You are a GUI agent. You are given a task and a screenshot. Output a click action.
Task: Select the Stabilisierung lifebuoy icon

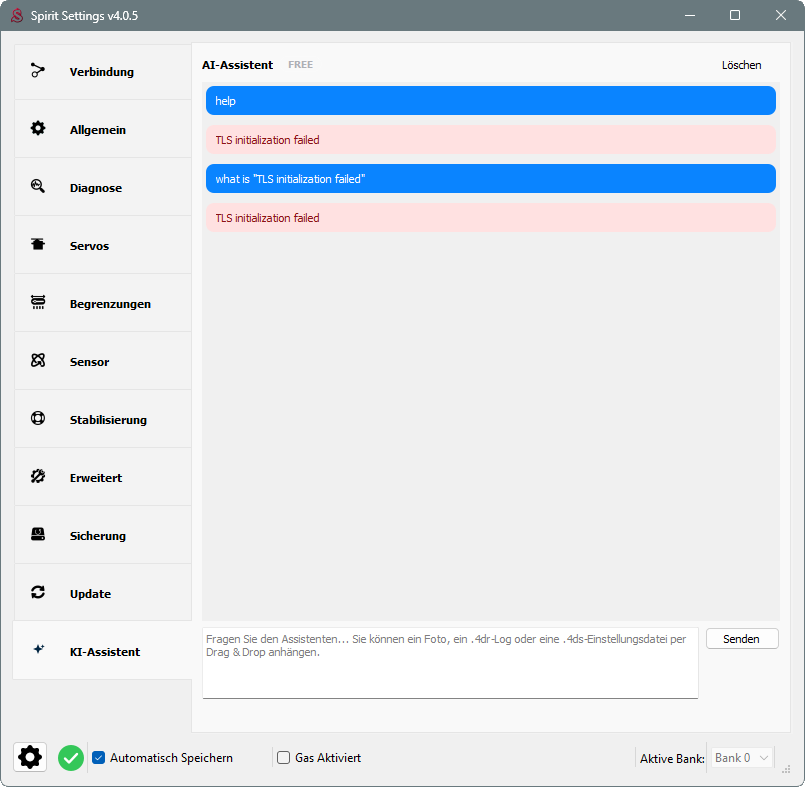[37, 418]
